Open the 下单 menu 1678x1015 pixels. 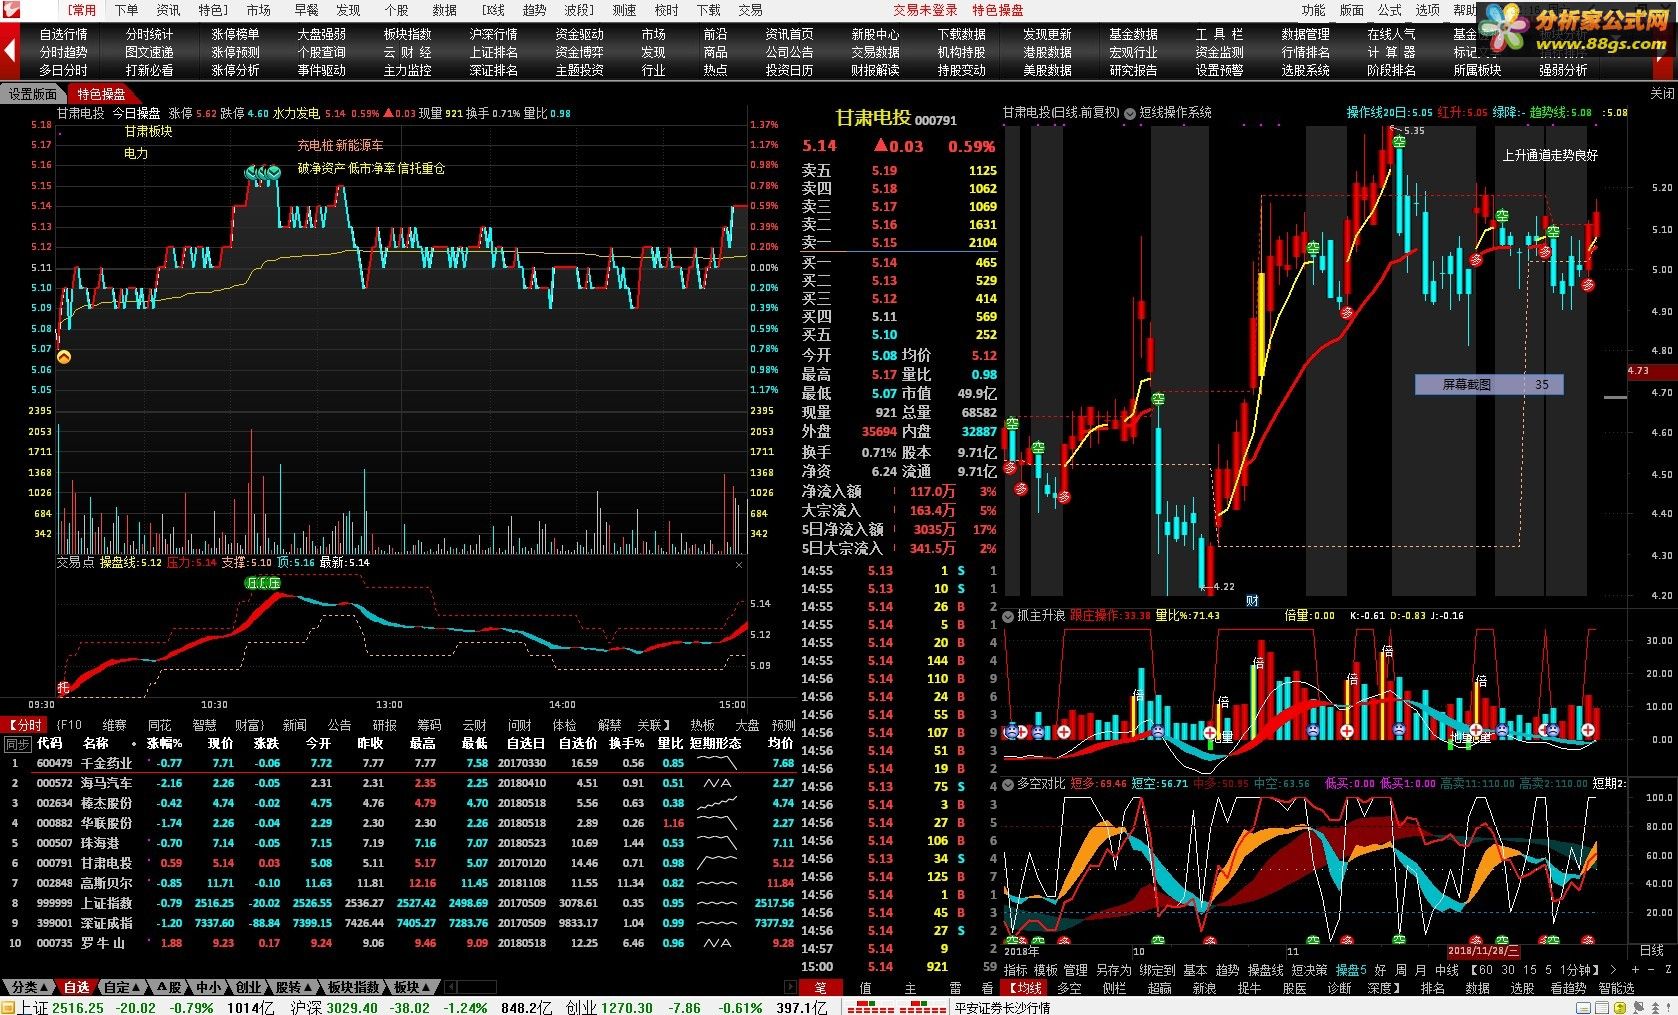126,10
